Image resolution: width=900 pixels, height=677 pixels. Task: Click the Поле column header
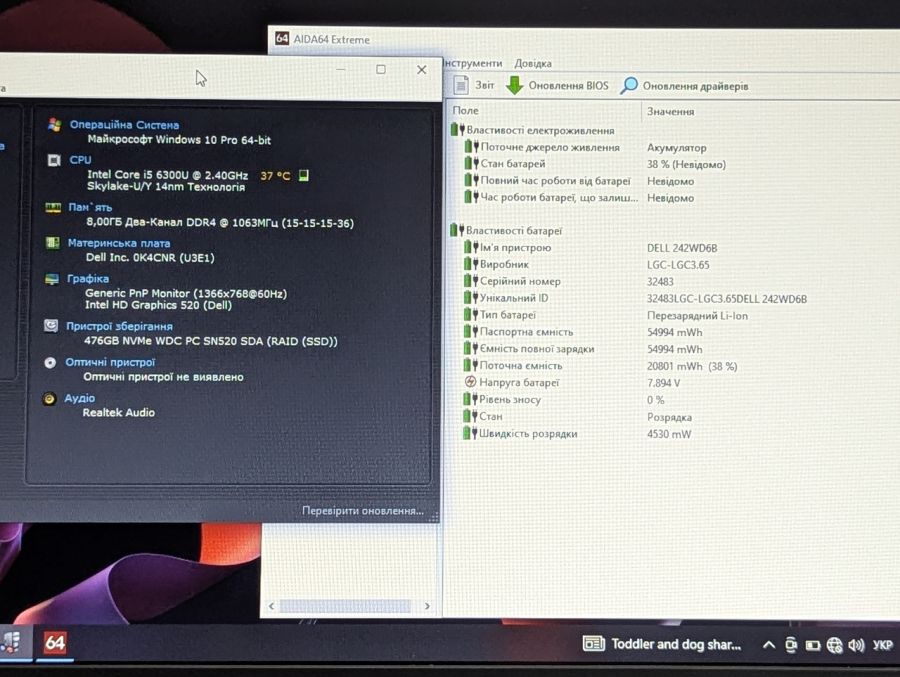[465, 110]
